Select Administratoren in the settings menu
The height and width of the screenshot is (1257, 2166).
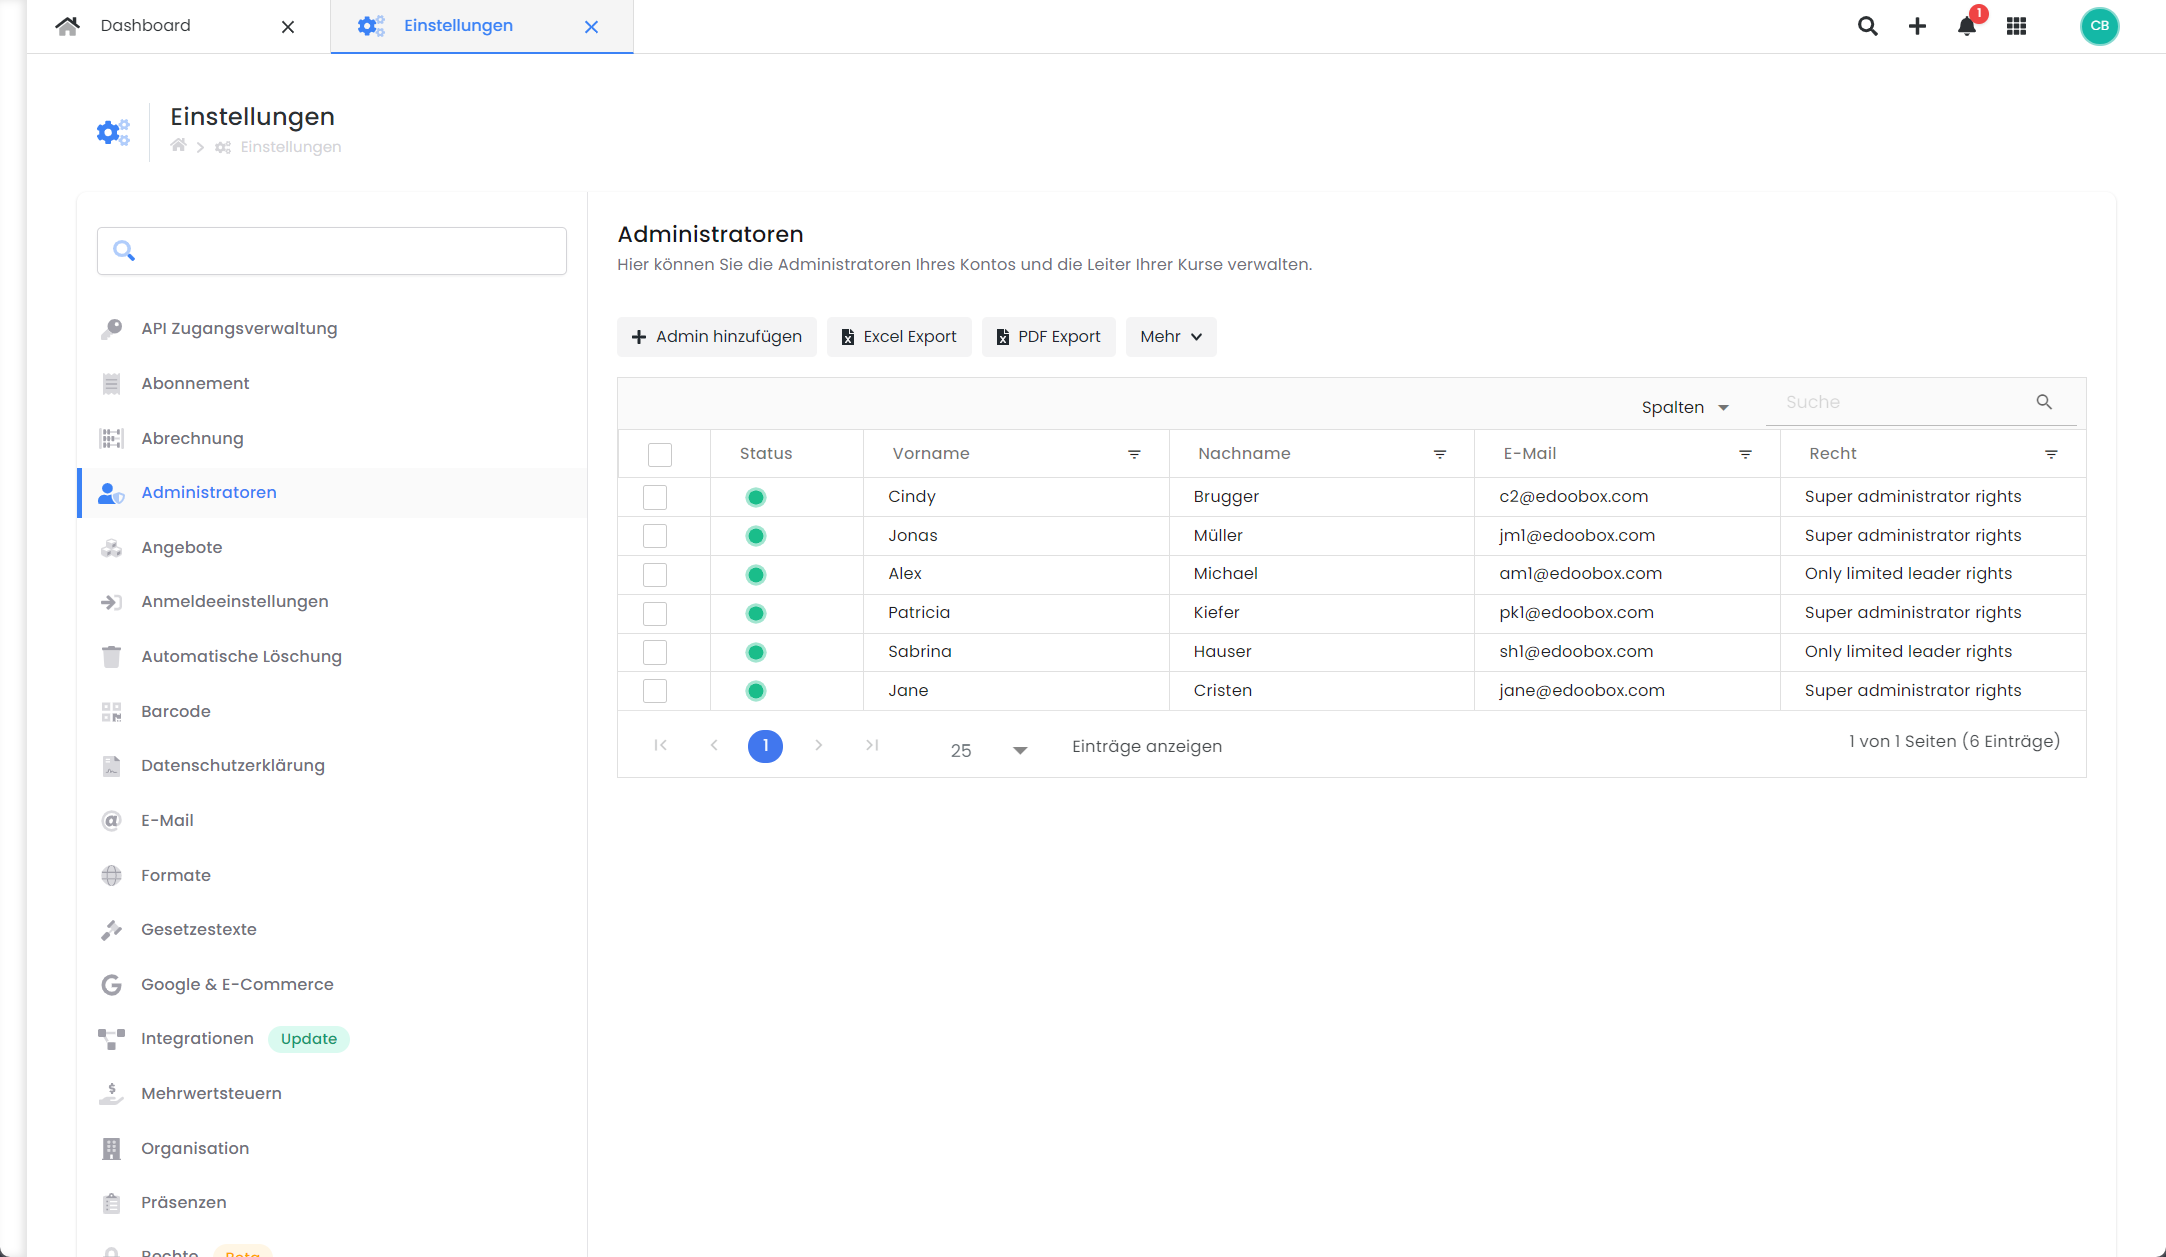point(209,492)
